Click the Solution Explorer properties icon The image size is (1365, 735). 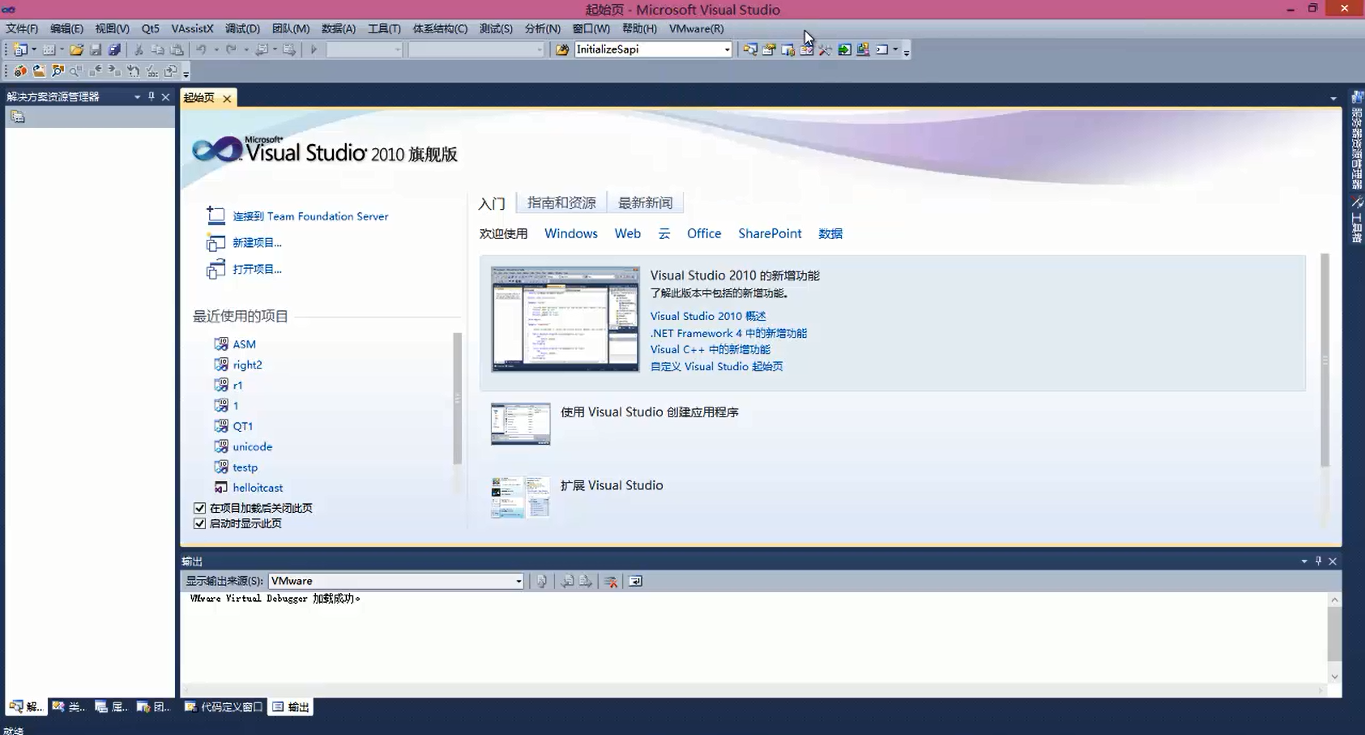point(17,117)
